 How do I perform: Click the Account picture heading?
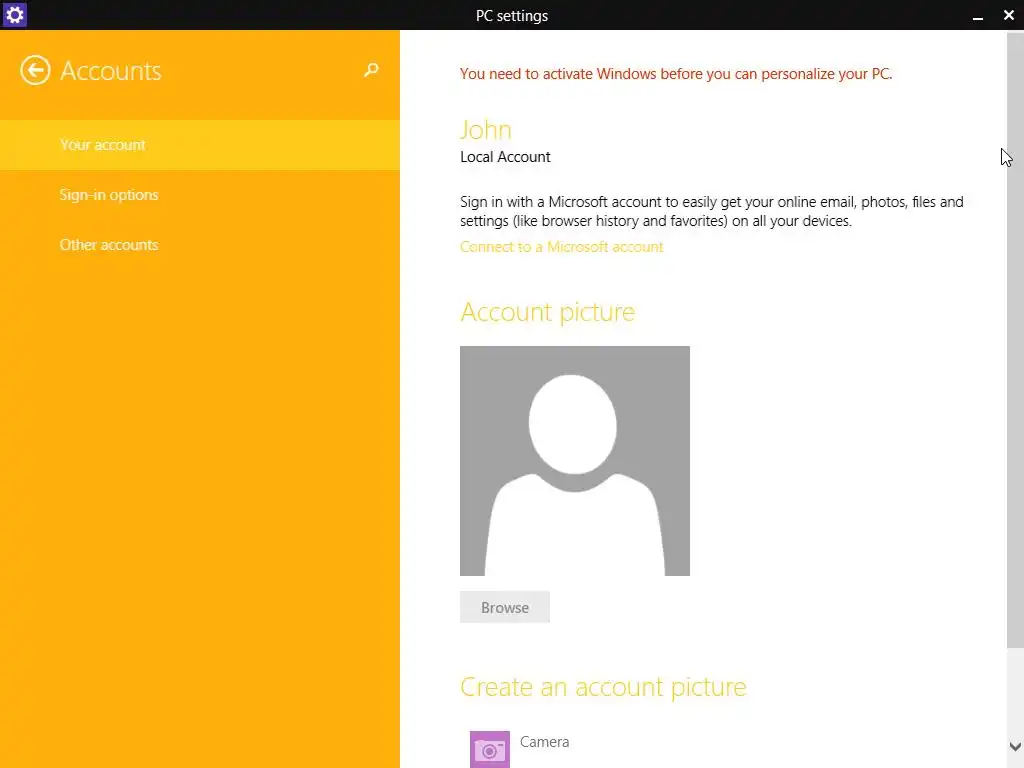pyautogui.click(x=547, y=312)
